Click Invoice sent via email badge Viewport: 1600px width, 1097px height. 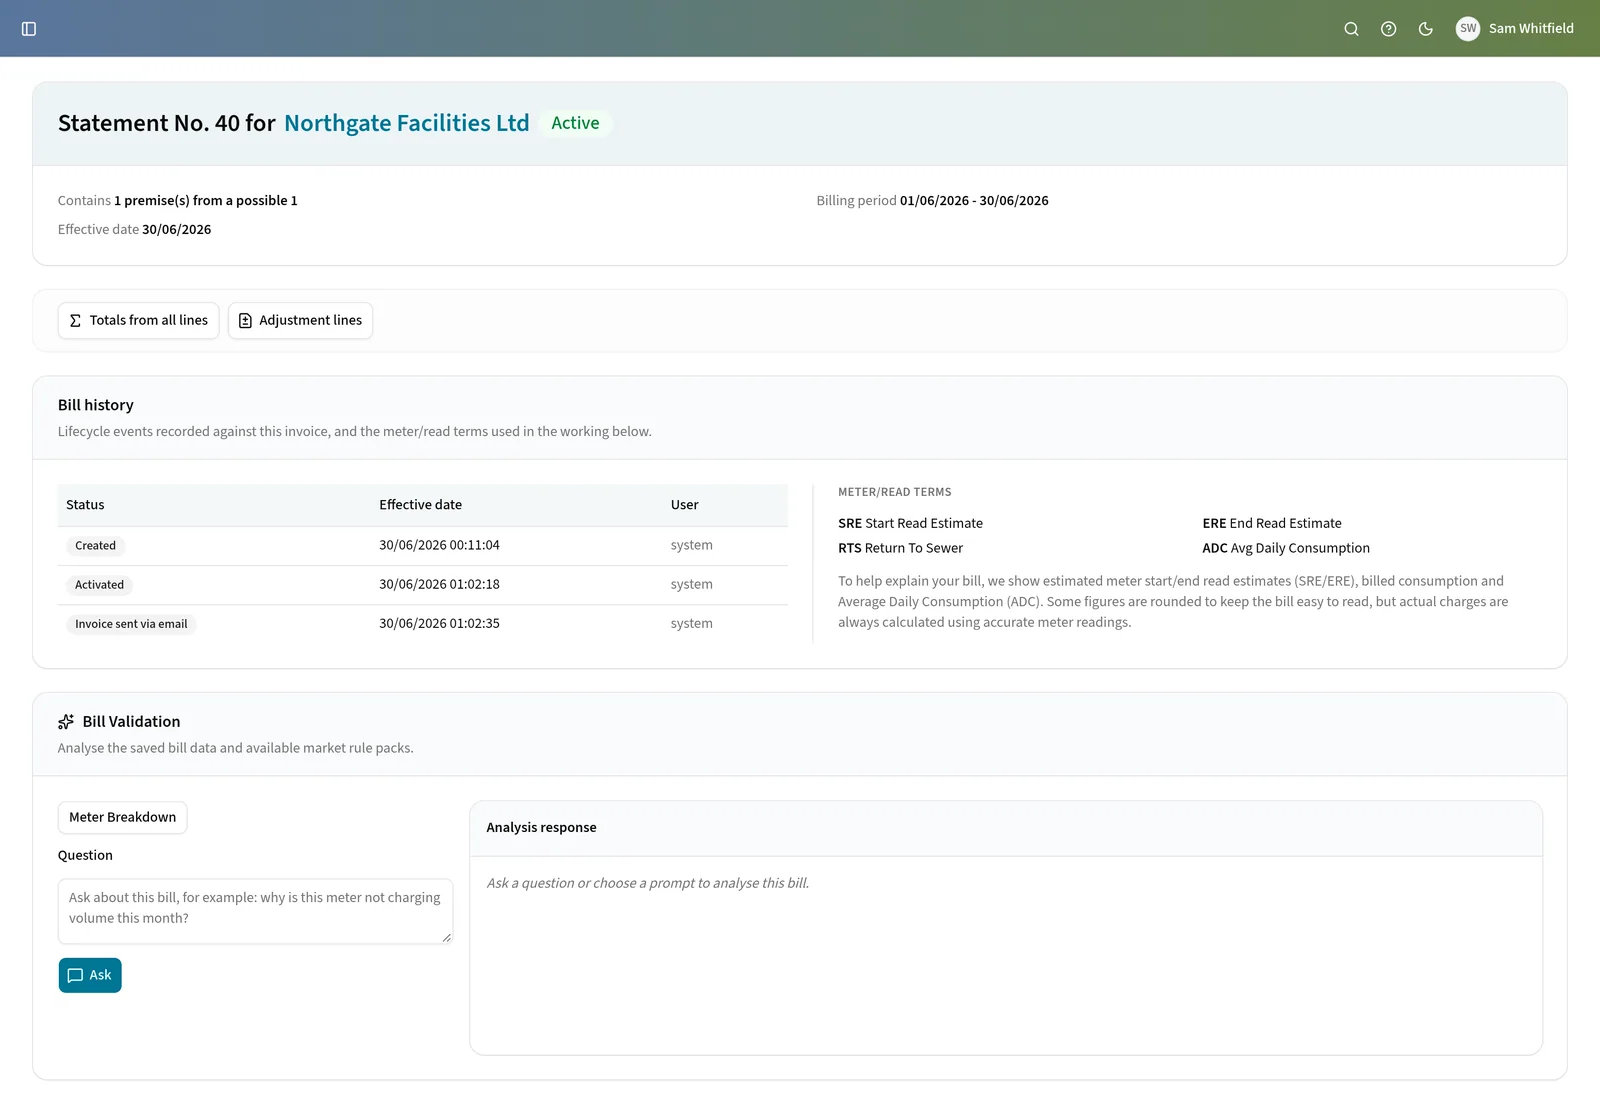click(x=131, y=624)
